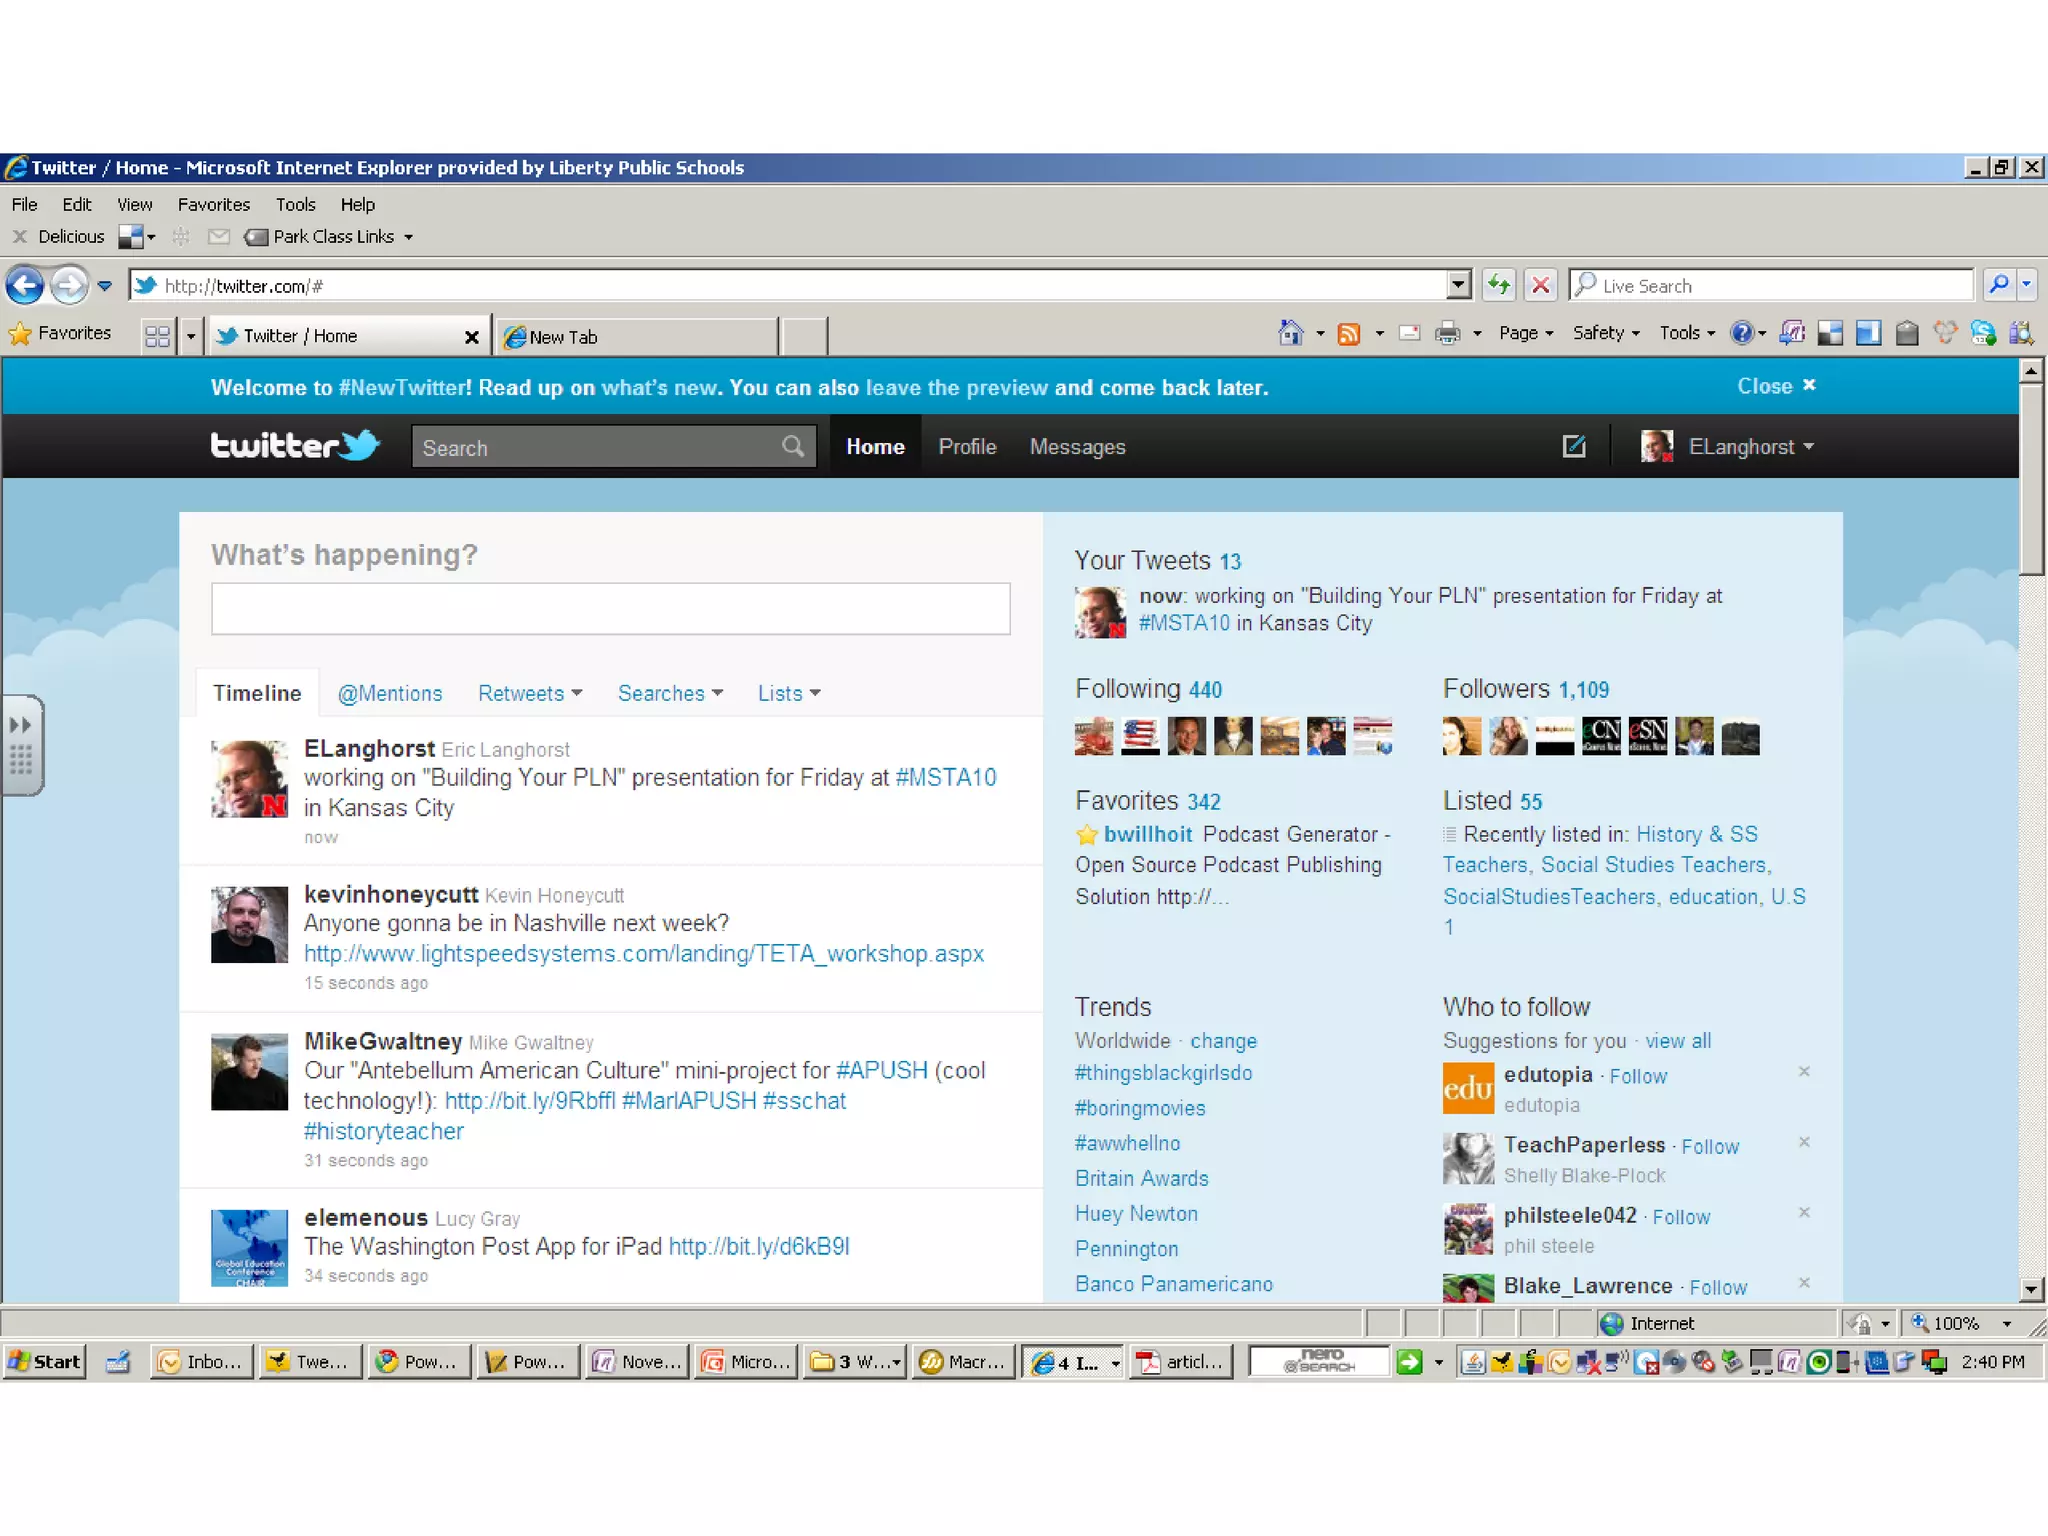Click the What's happening tweet box
The height and width of the screenshot is (1536, 2048).
coord(610,608)
